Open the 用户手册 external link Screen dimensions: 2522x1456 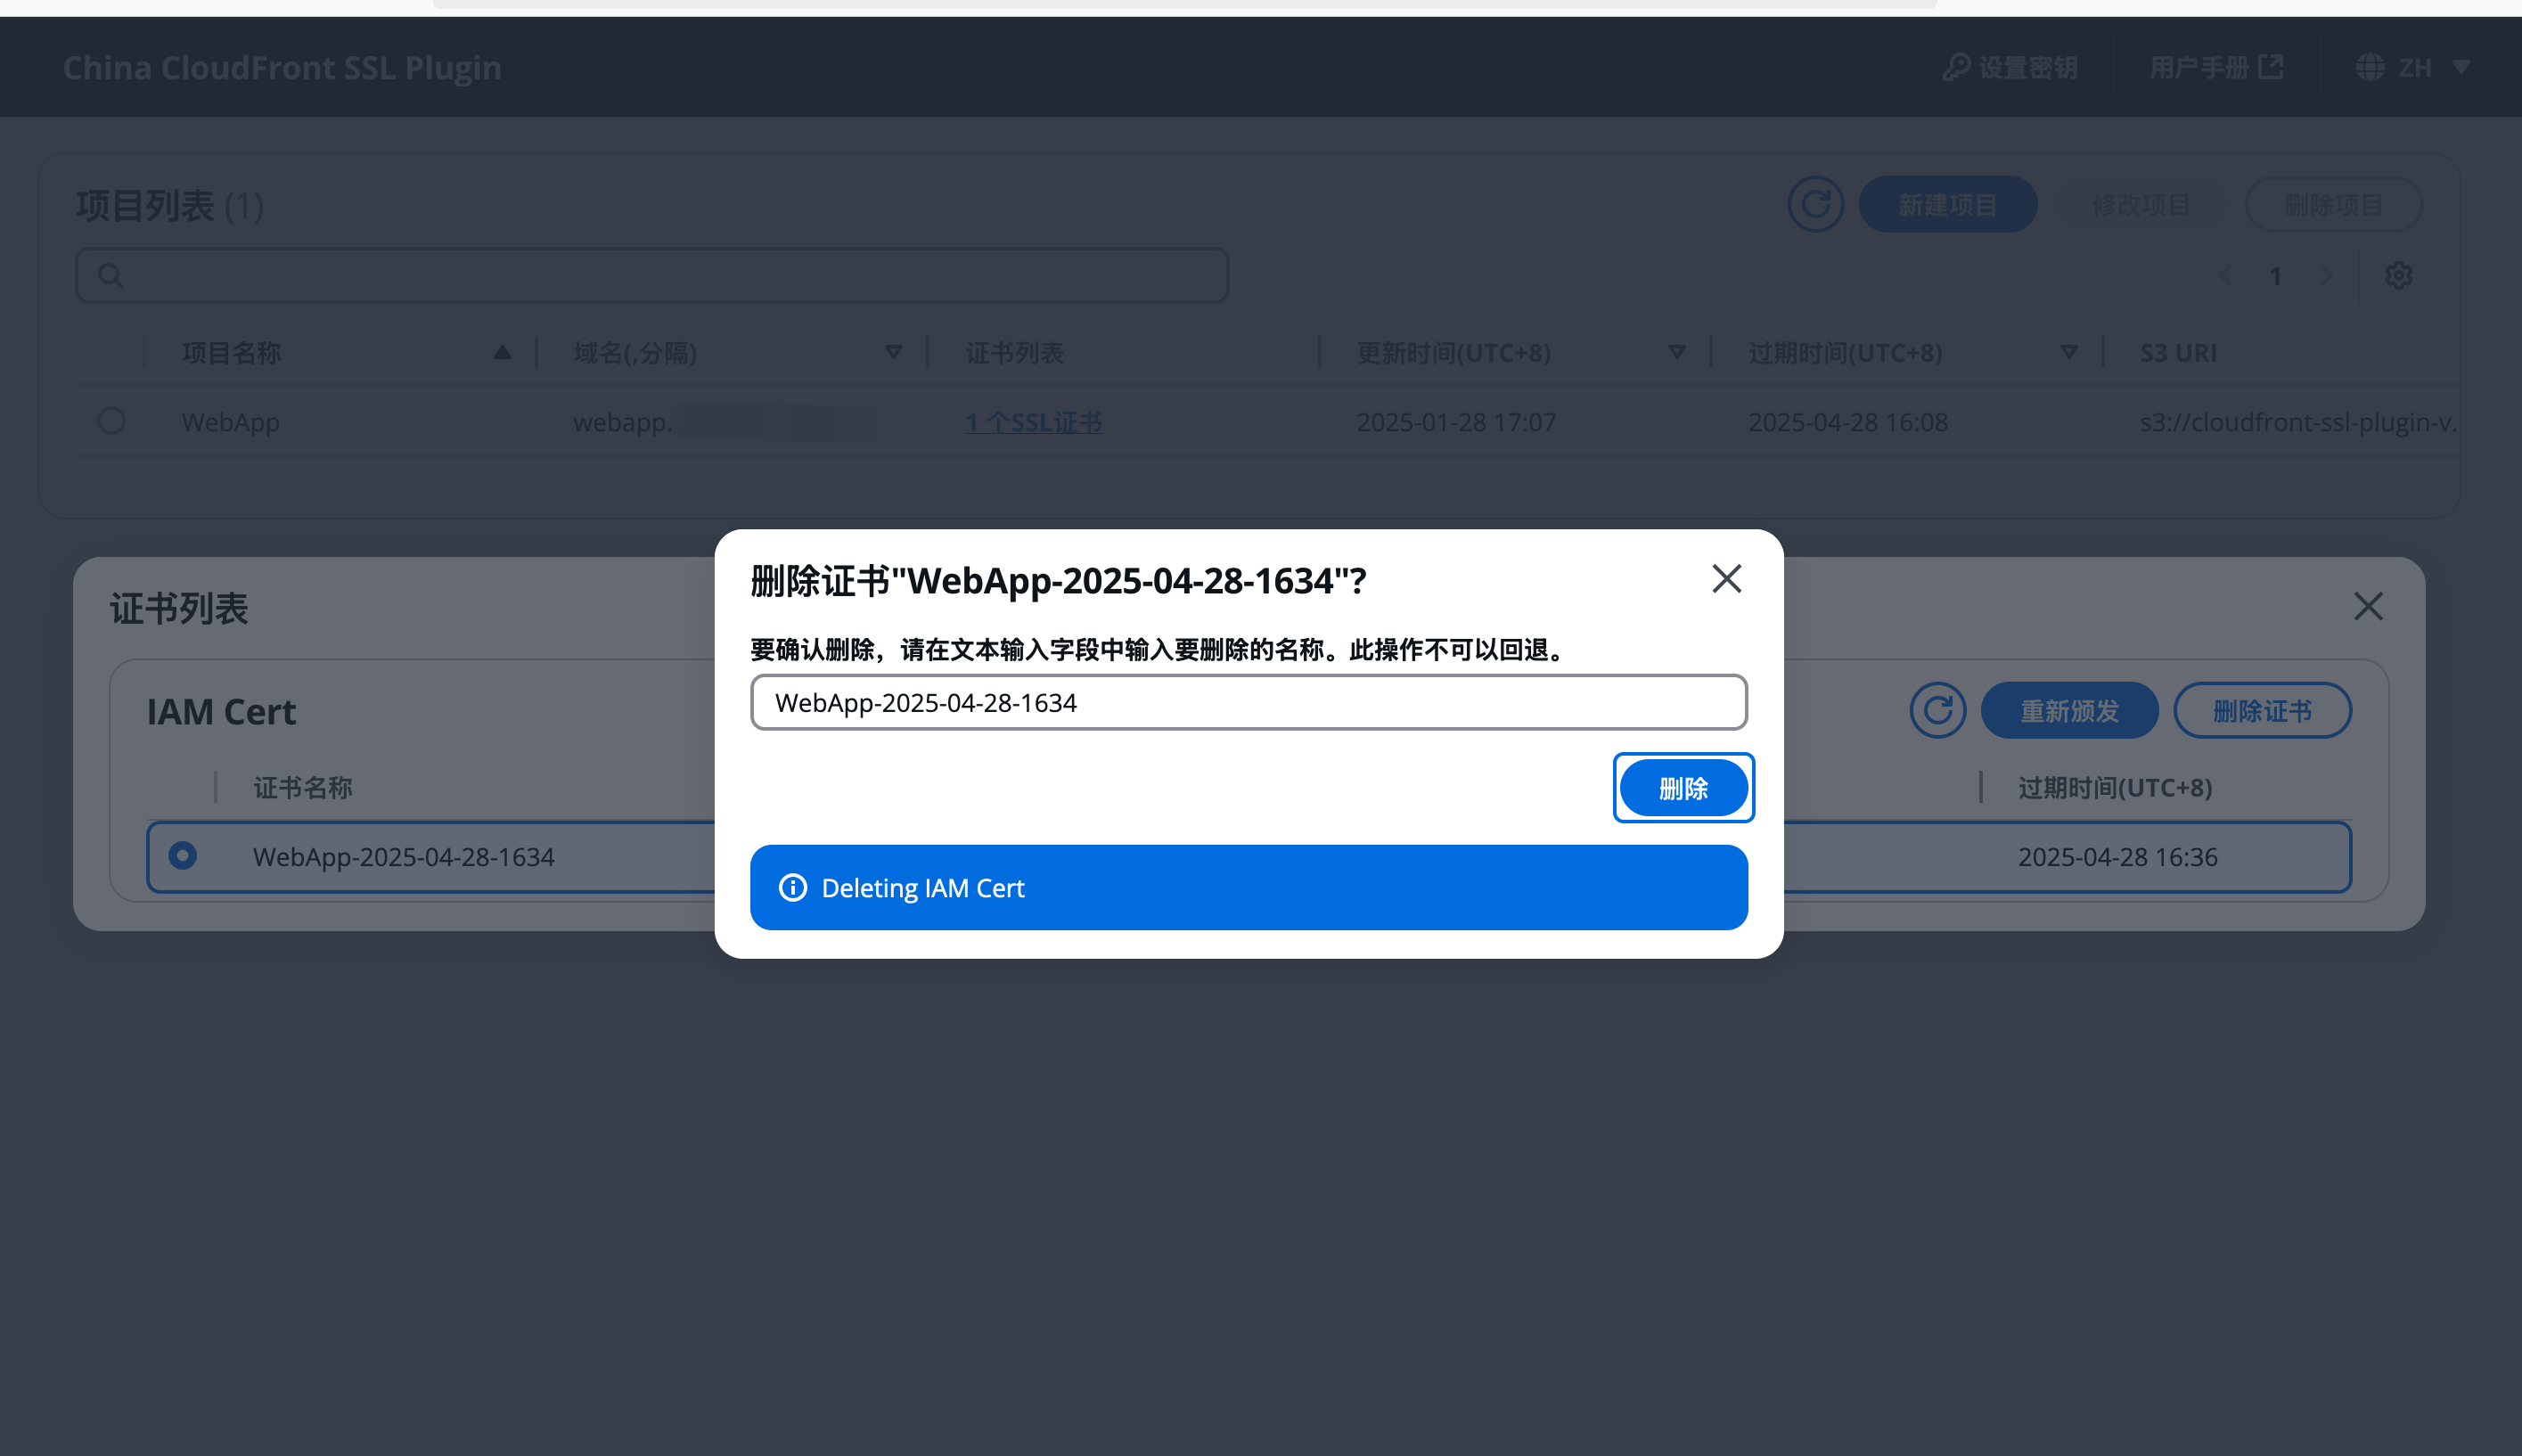click(x=2216, y=67)
